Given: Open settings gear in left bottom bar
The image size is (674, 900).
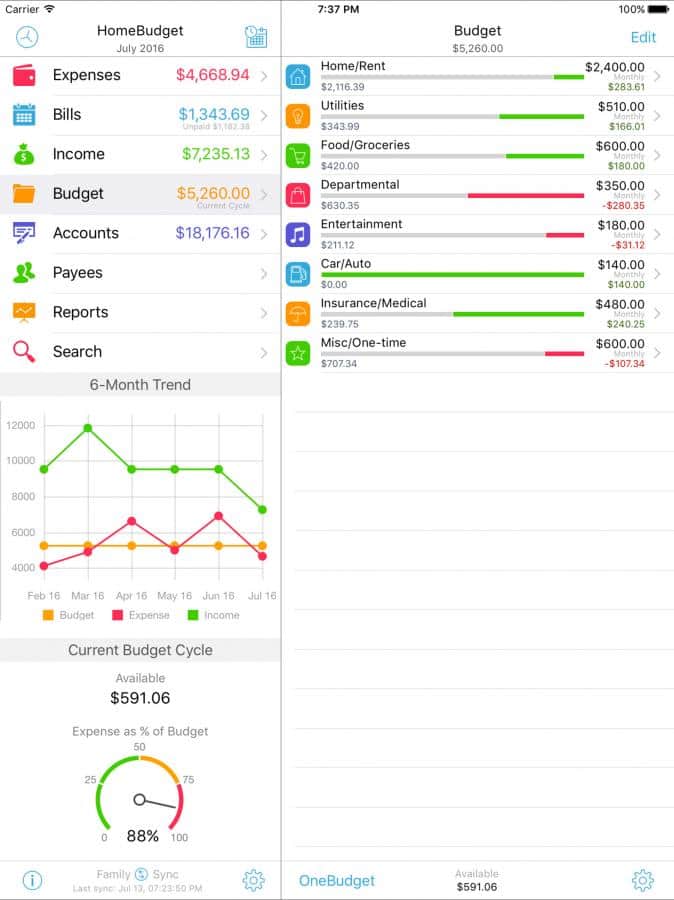Looking at the screenshot, I should [x=253, y=880].
